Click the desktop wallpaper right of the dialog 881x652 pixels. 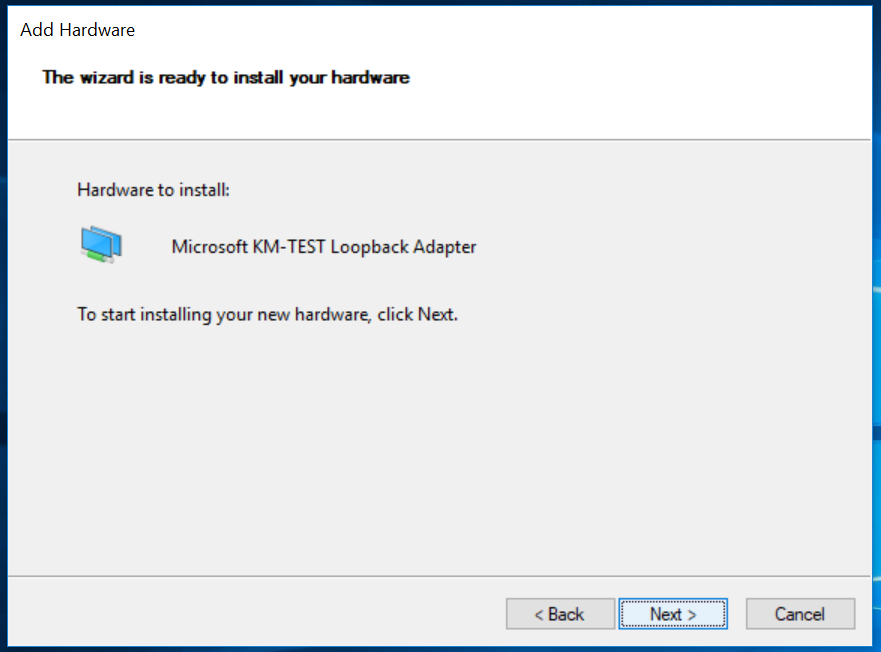877,300
